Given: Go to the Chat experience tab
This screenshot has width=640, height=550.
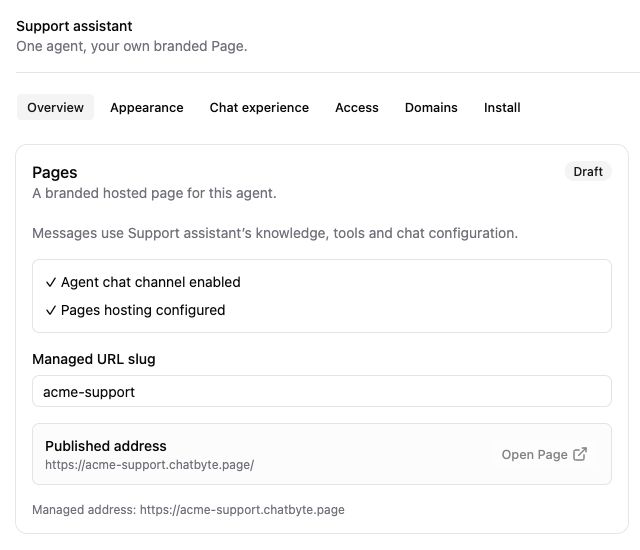Looking at the screenshot, I should coord(259,107).
